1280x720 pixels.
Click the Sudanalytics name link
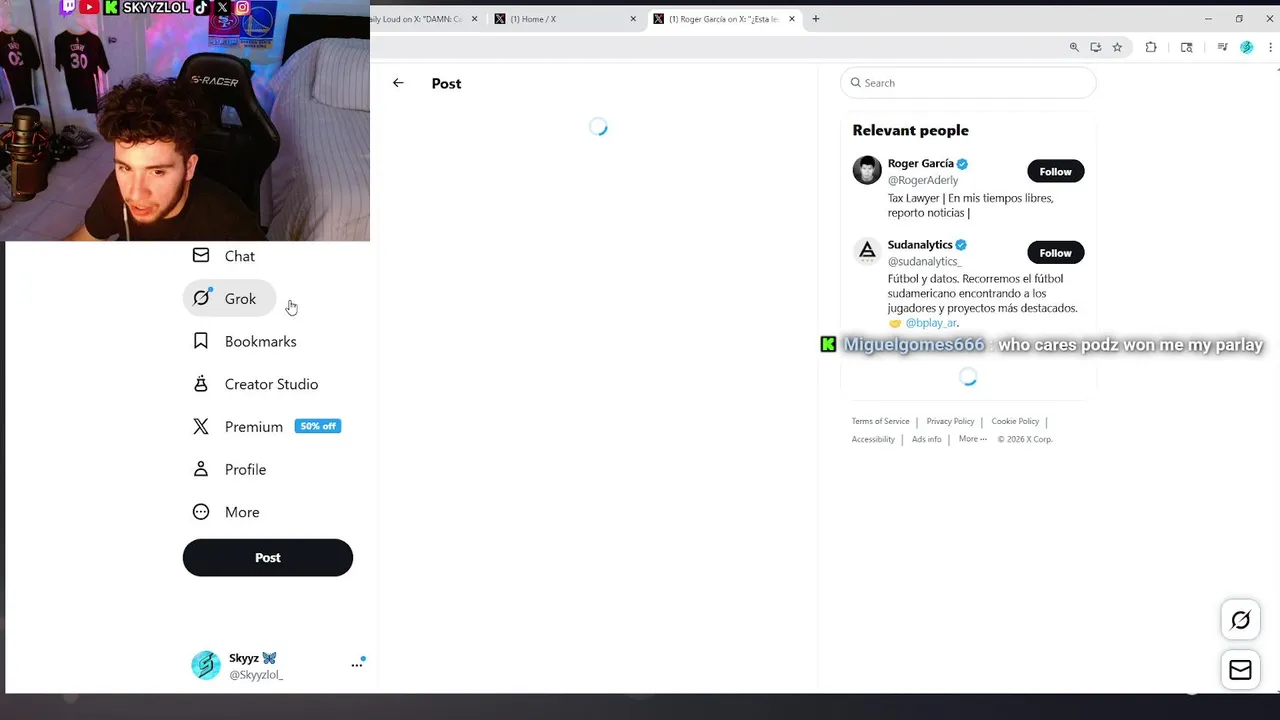[x=920, y=245]
